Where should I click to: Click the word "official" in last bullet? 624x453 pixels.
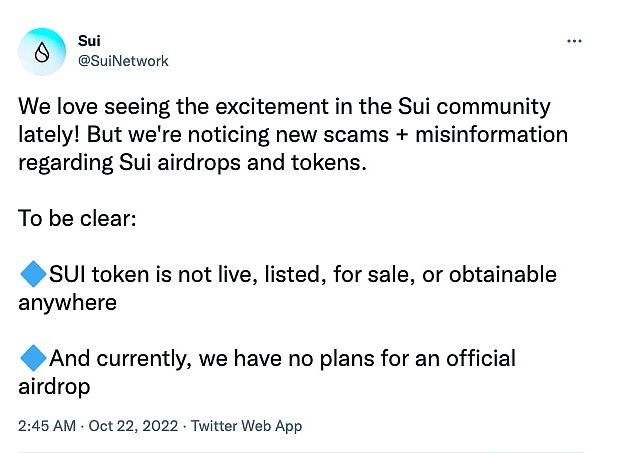(481, 358)
